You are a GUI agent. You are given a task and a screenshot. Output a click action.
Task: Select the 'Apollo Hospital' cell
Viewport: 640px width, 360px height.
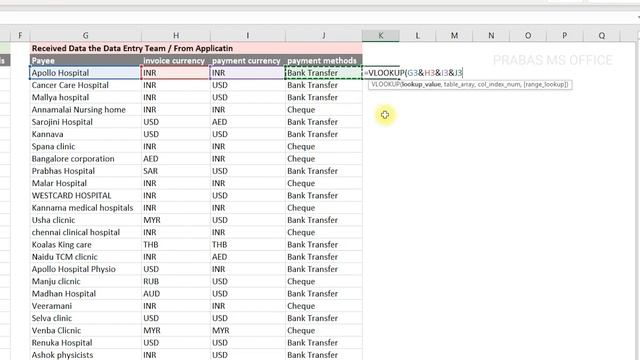85,73
